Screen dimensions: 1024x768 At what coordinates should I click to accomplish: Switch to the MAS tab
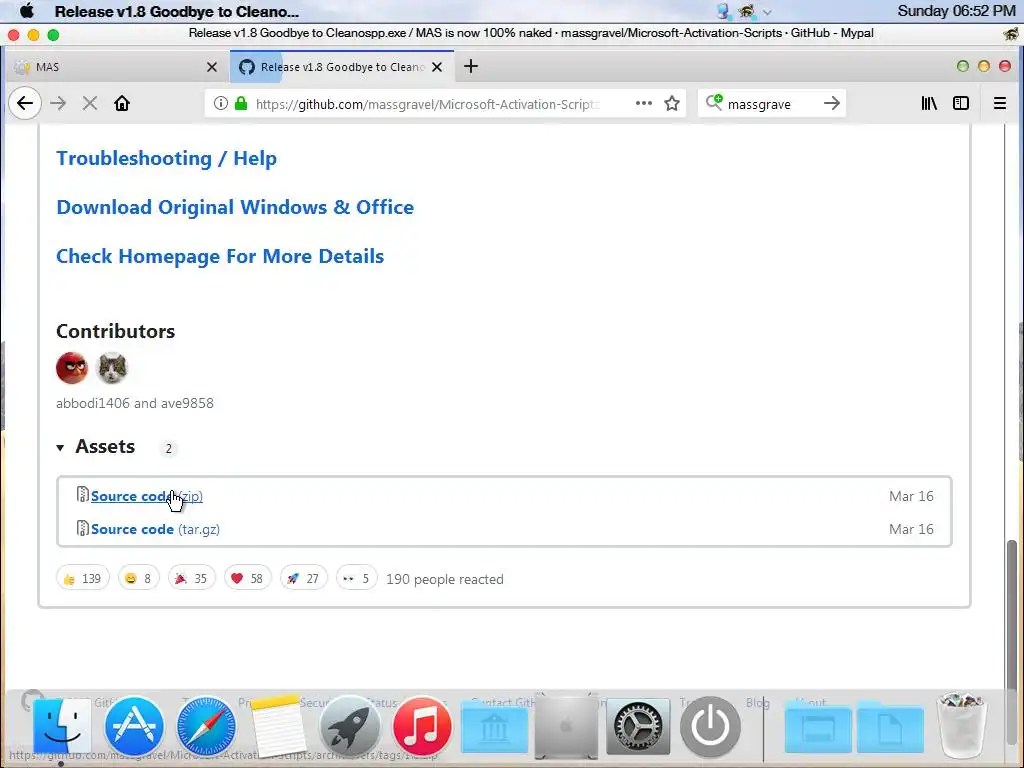116,67
